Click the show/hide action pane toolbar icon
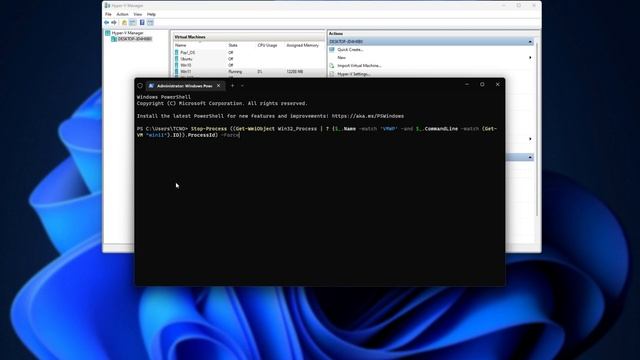This screenshot has height=360, width=640. pos(151,22)
